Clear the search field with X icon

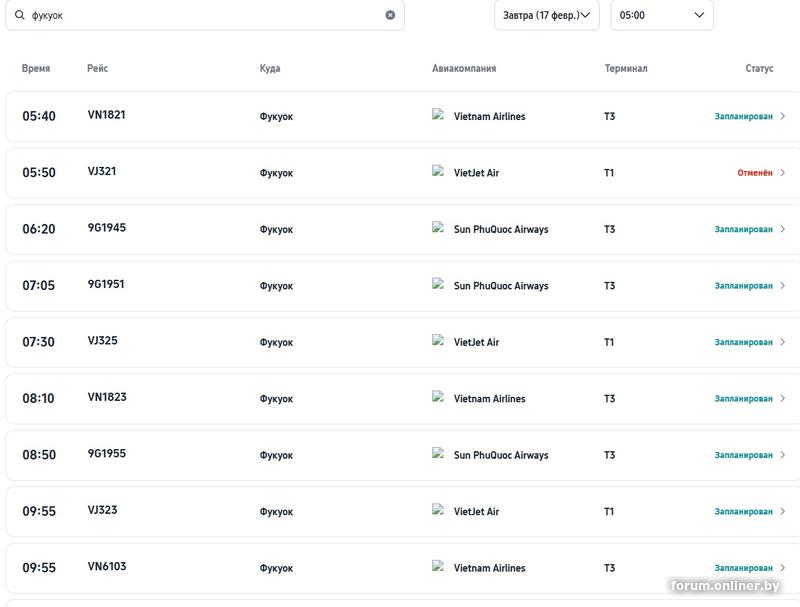[x=390, y=15]
